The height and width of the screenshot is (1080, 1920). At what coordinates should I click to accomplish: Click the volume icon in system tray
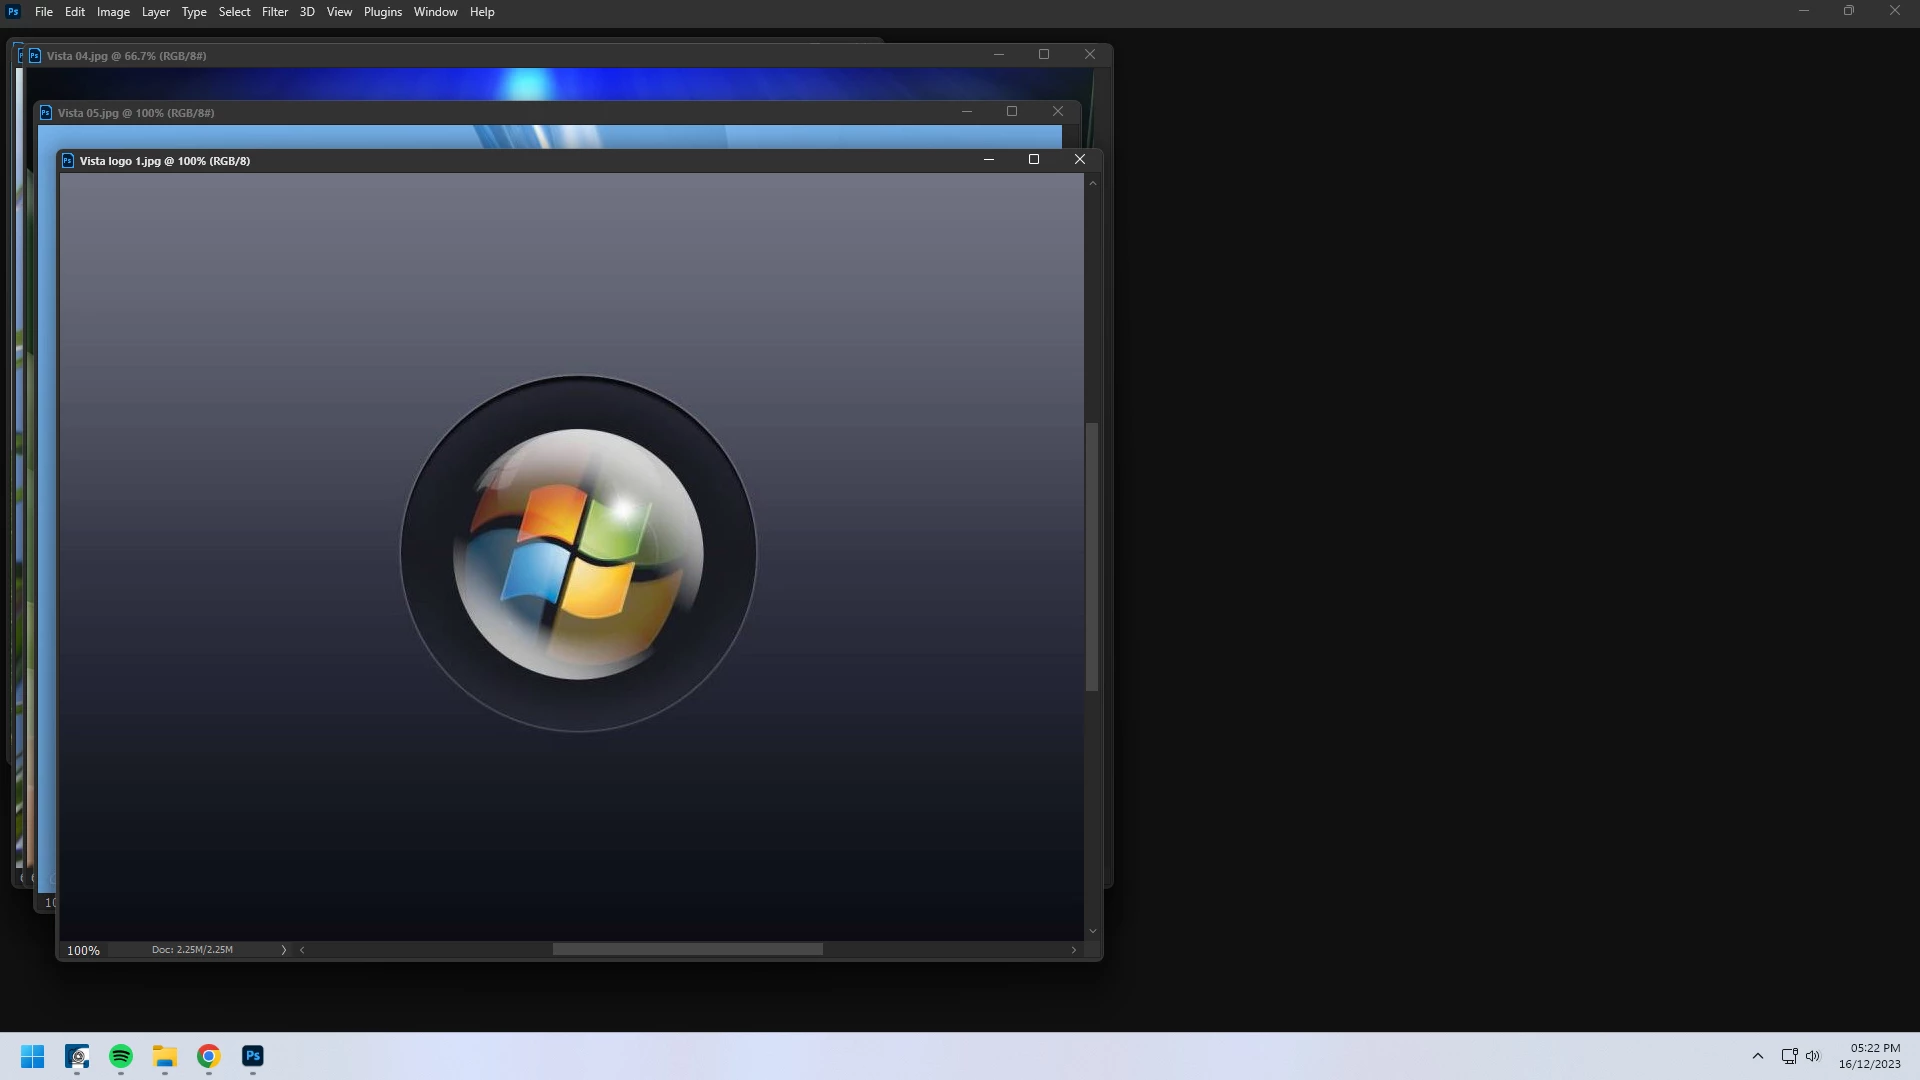pos(1813,1056)
